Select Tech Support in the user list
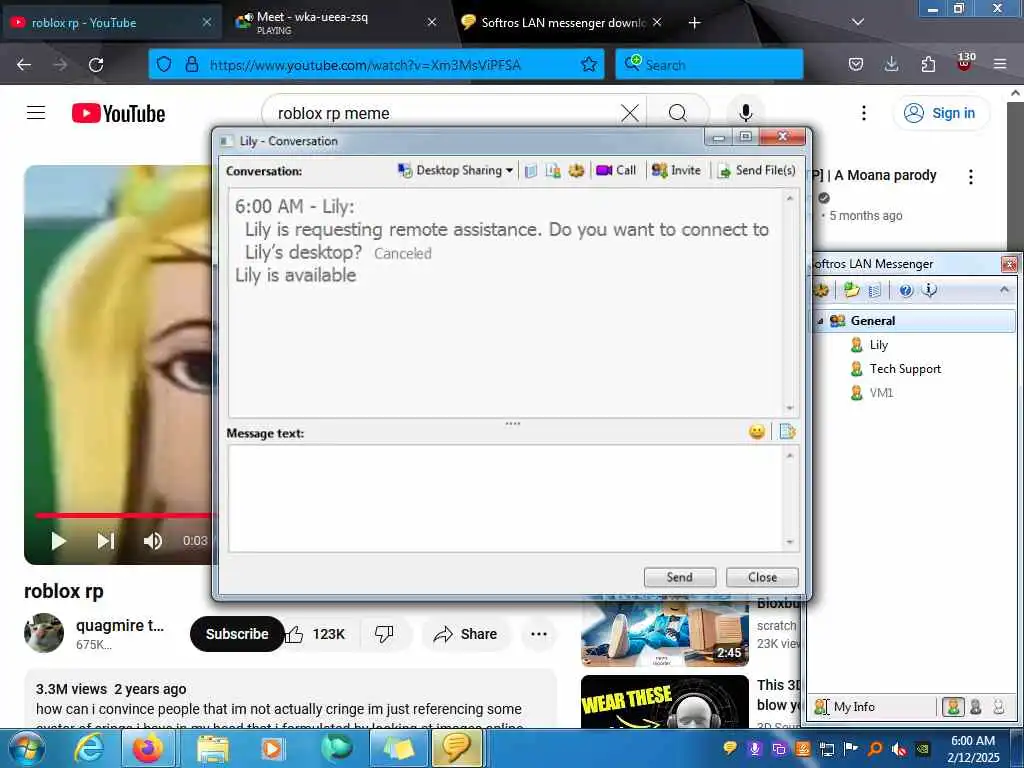 click(x=905, y=369)
